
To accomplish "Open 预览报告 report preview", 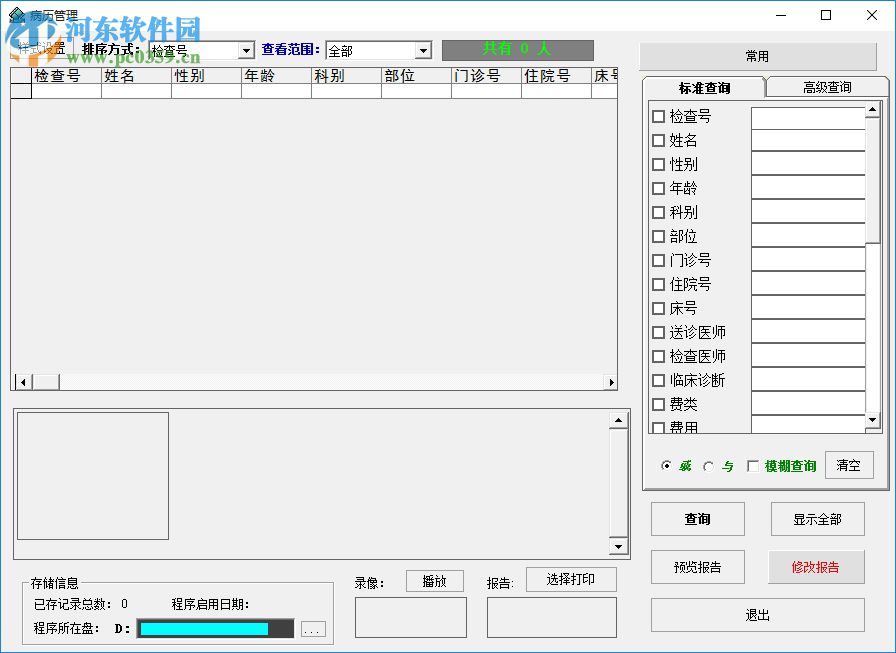I will pos(698,567).
